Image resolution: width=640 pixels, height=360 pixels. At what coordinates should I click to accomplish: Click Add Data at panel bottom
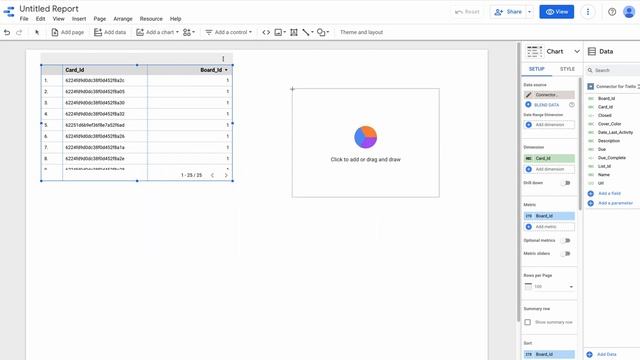click(x=602, y=354)
